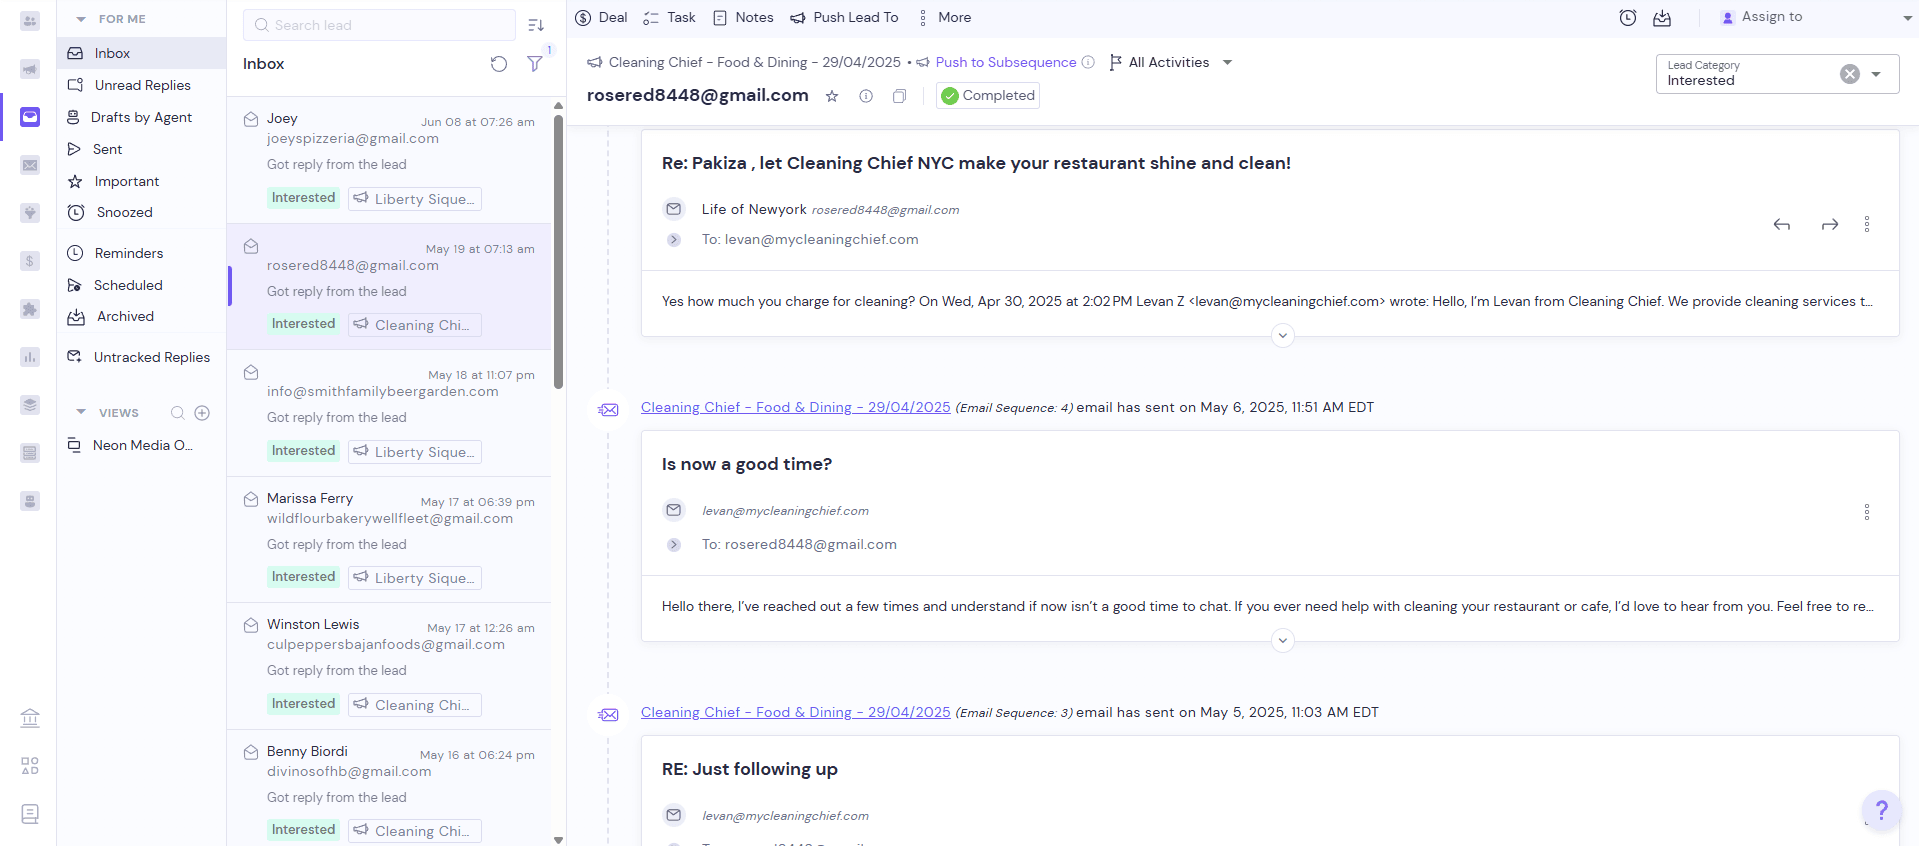Expand recipient details of Life of Newyork email
The image size is (1919, 846).
click(x=674, y=240)
